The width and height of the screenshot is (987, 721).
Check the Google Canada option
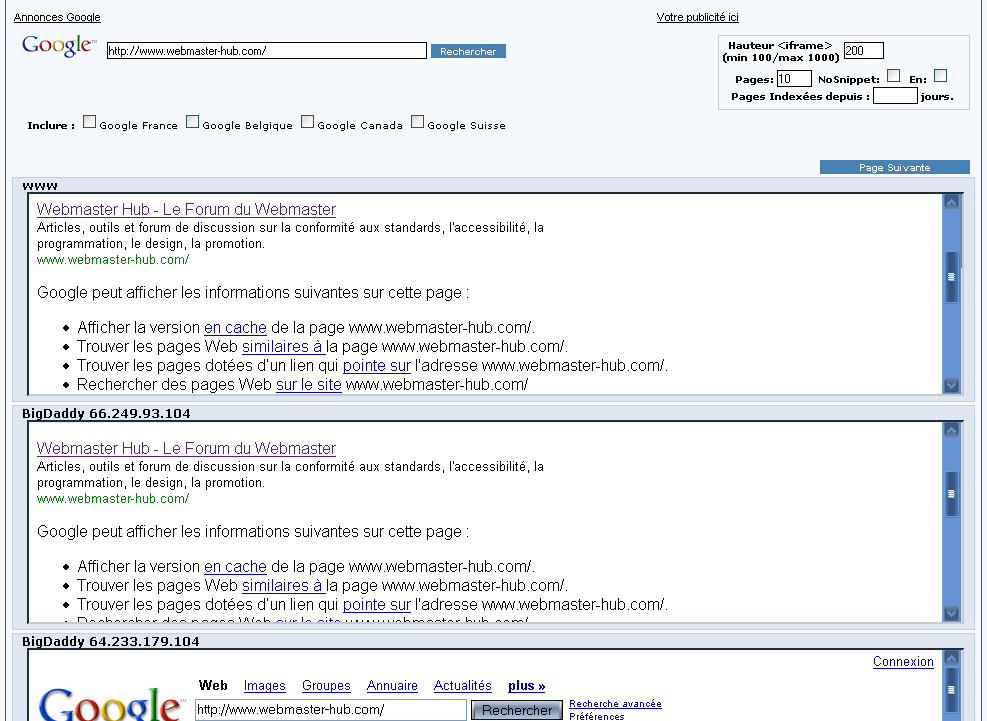[x=307, y=122]
